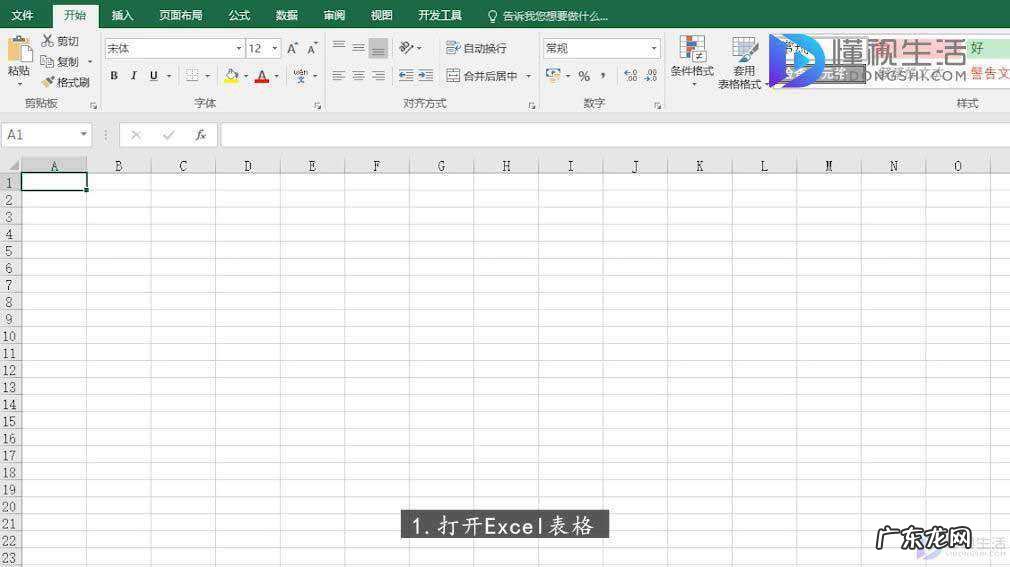Open alignment group dialog launcher

(x=531, y=105)
